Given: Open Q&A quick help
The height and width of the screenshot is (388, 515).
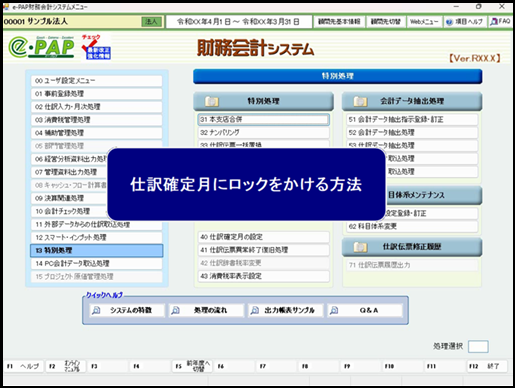Looking at the screenshot, I should 365,310.
